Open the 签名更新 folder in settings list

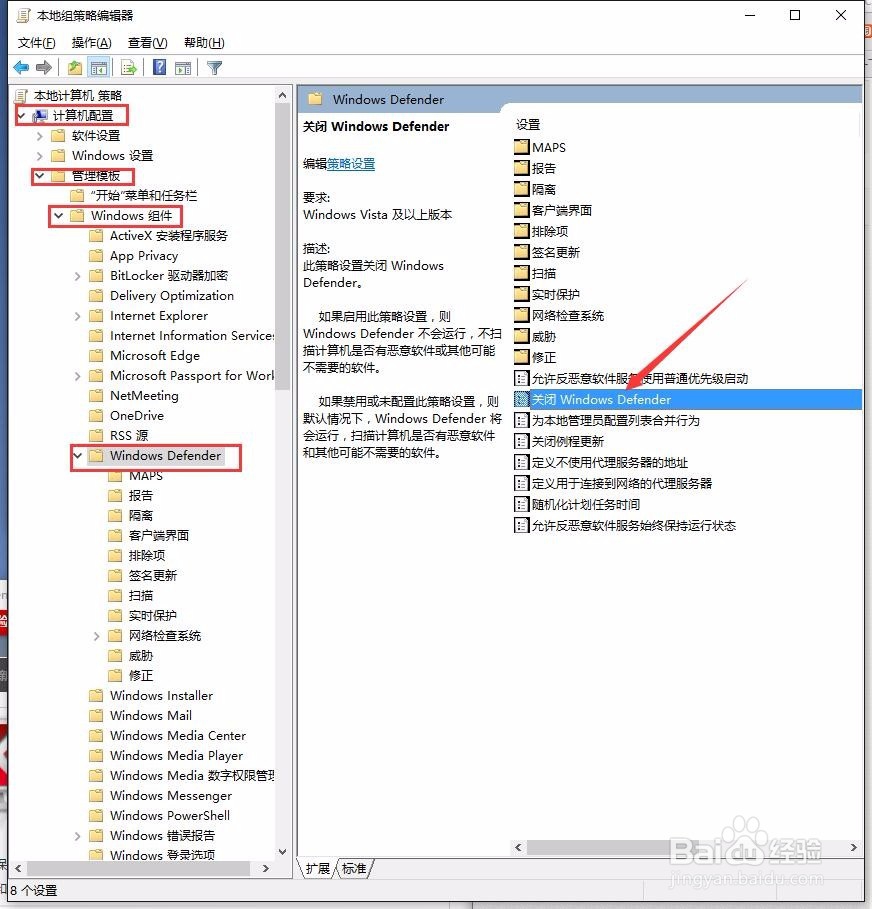pos(547,252)
